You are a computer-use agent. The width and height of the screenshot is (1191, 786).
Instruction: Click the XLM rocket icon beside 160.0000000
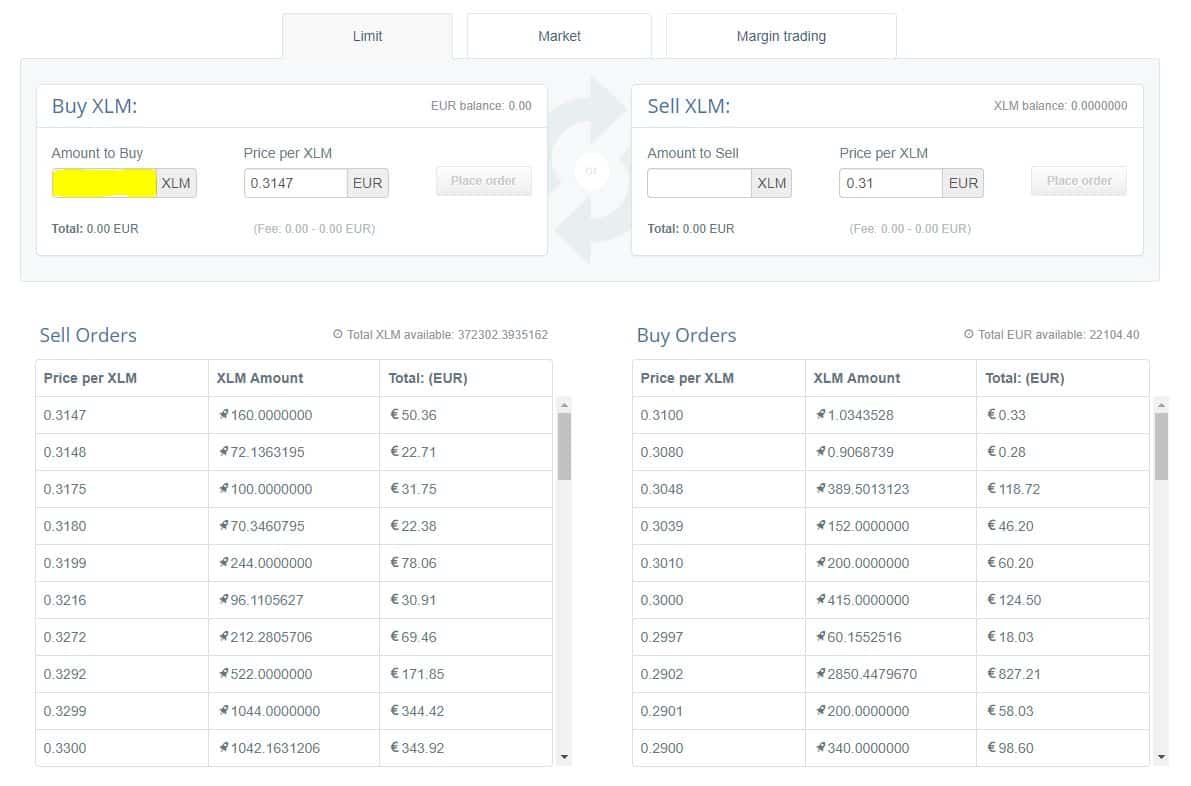pyautogui.click(x=224, y=414)
